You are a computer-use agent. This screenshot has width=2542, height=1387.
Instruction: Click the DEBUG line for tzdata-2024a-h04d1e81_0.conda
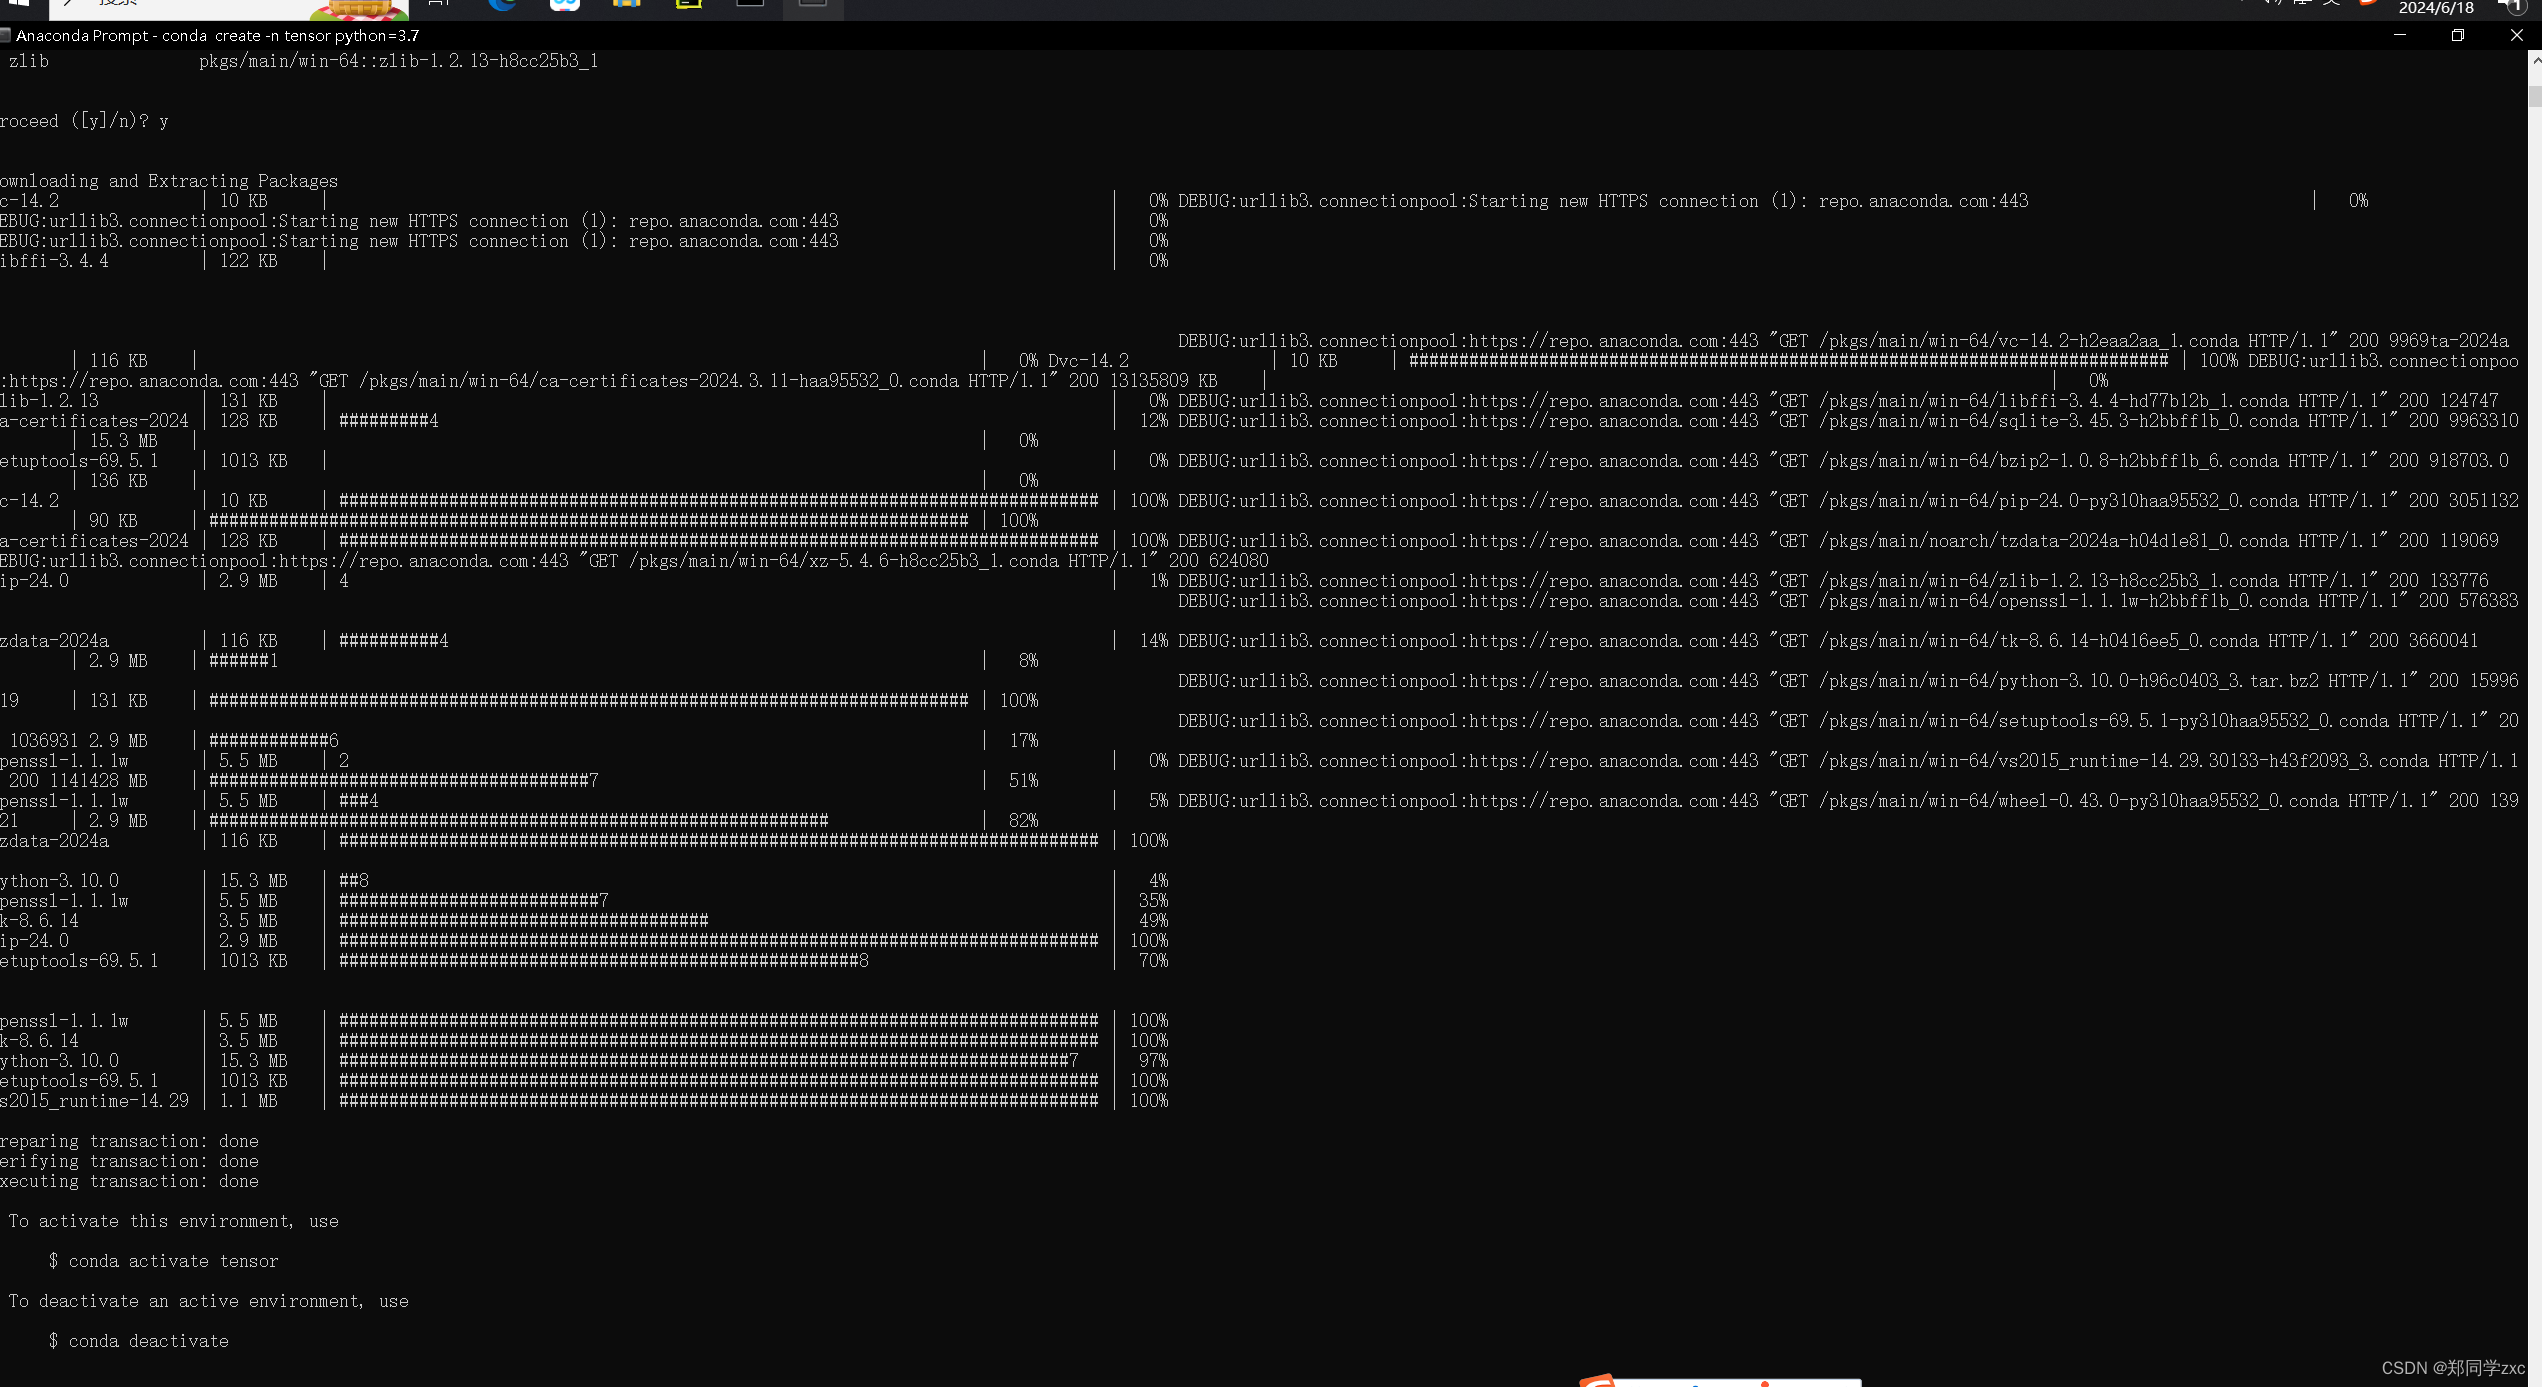click(1838, 541)
